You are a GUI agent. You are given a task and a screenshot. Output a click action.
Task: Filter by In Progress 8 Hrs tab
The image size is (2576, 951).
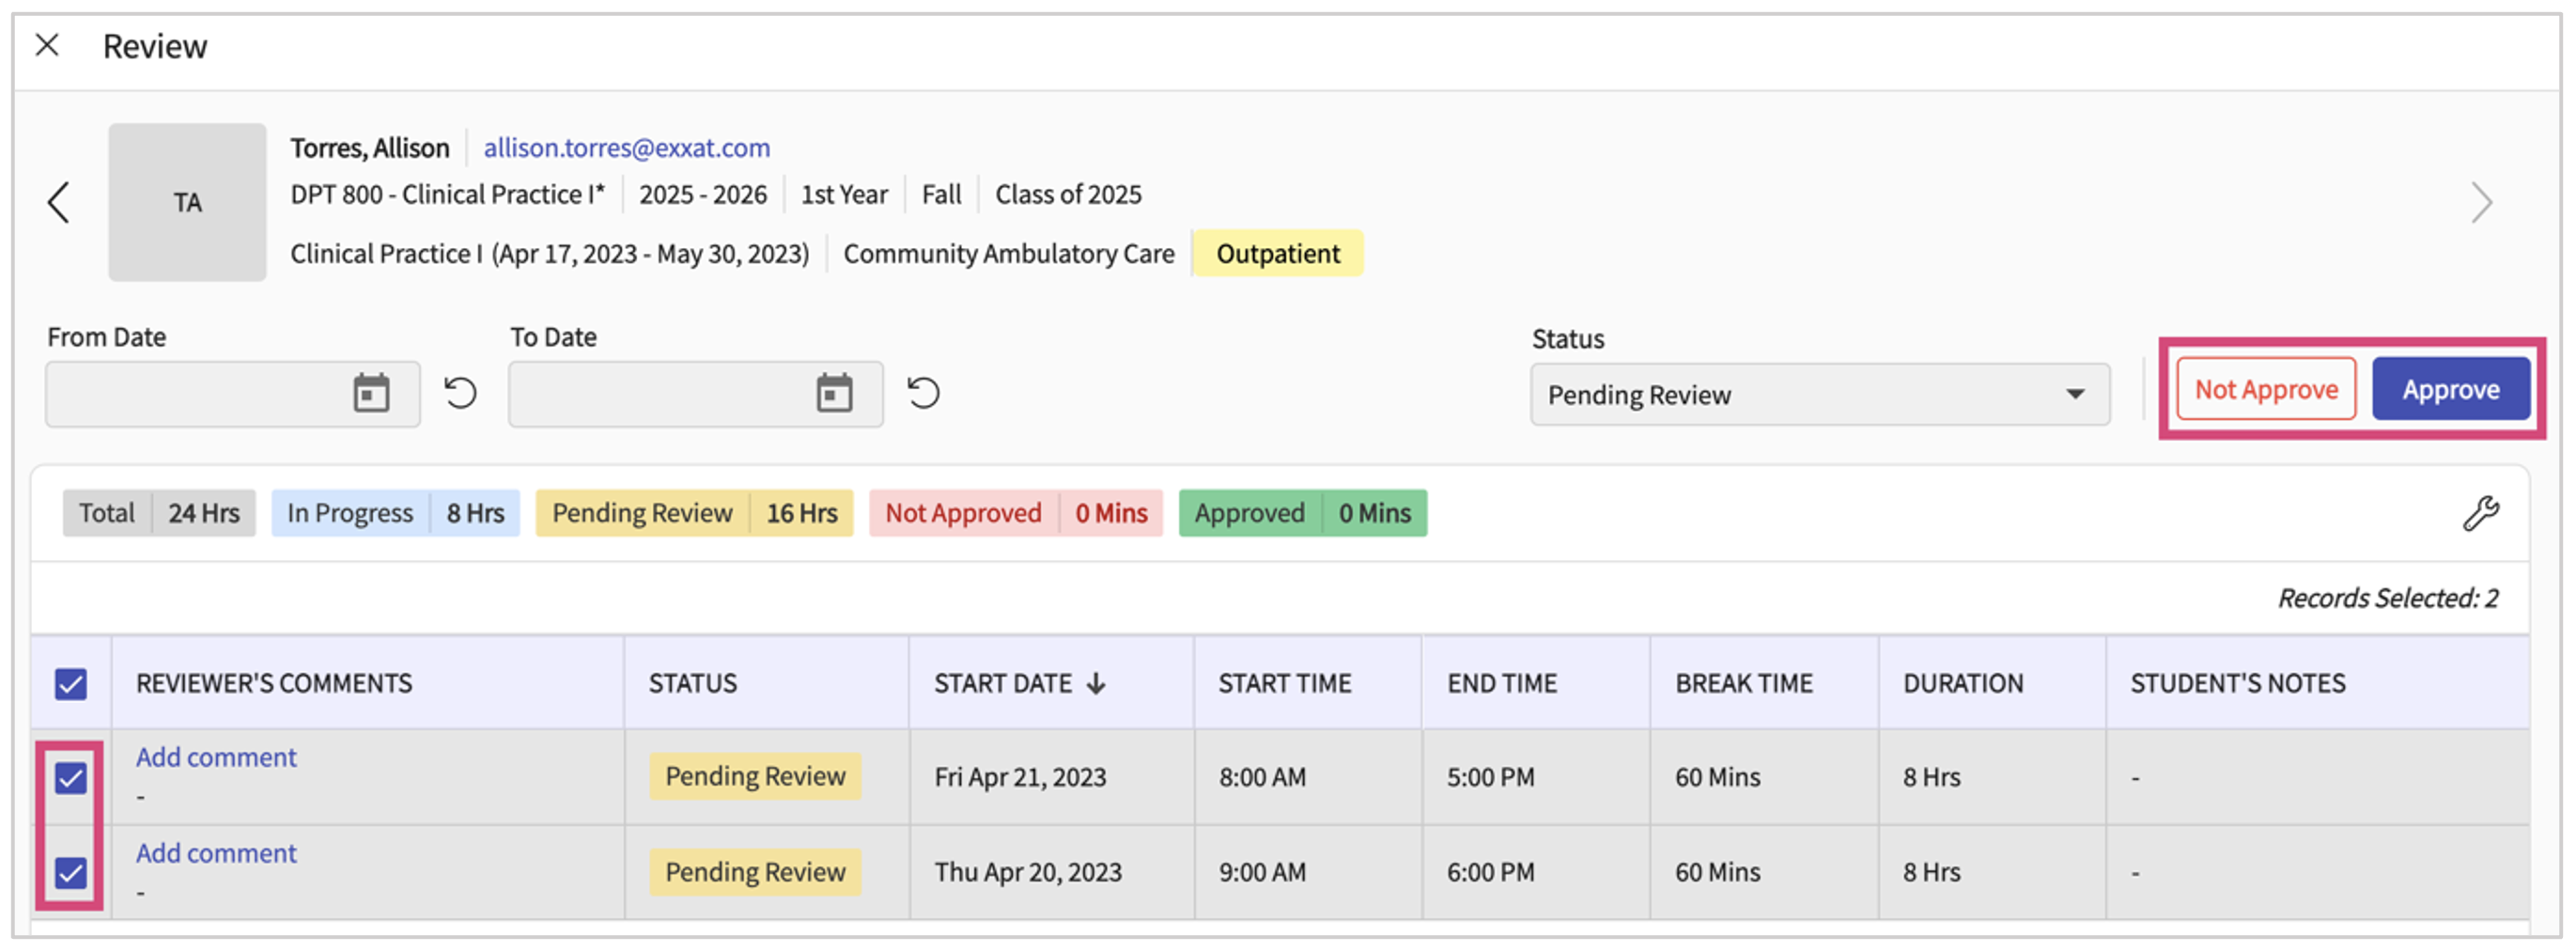(395, 514)
